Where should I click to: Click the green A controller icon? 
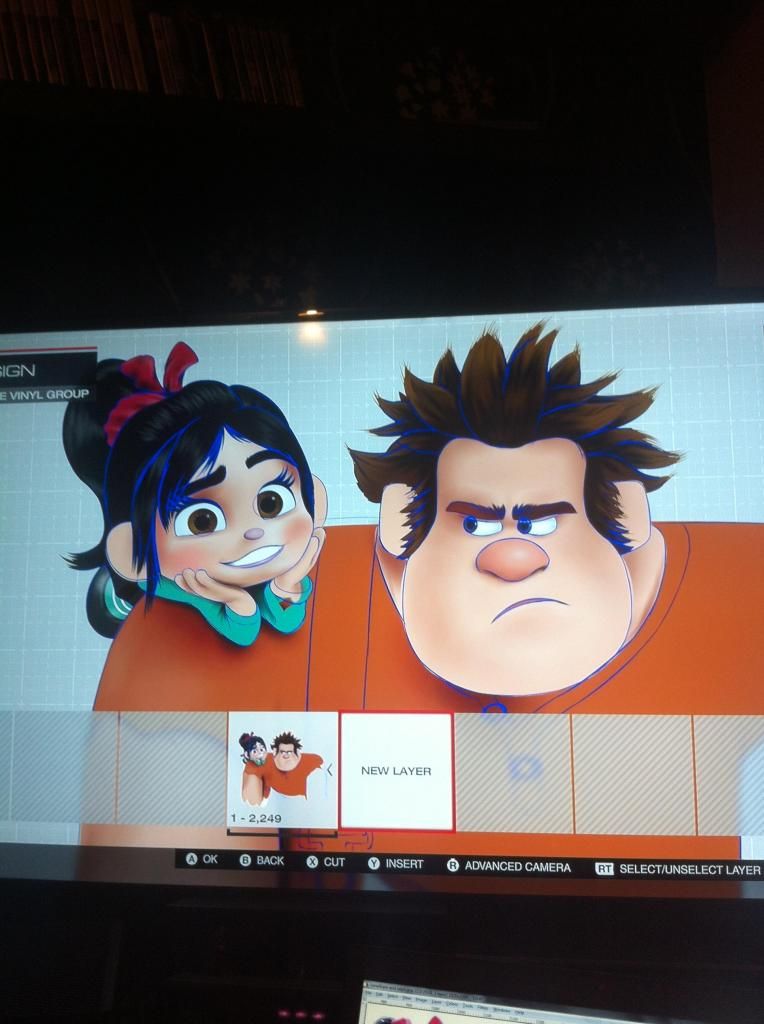[191, 859]
